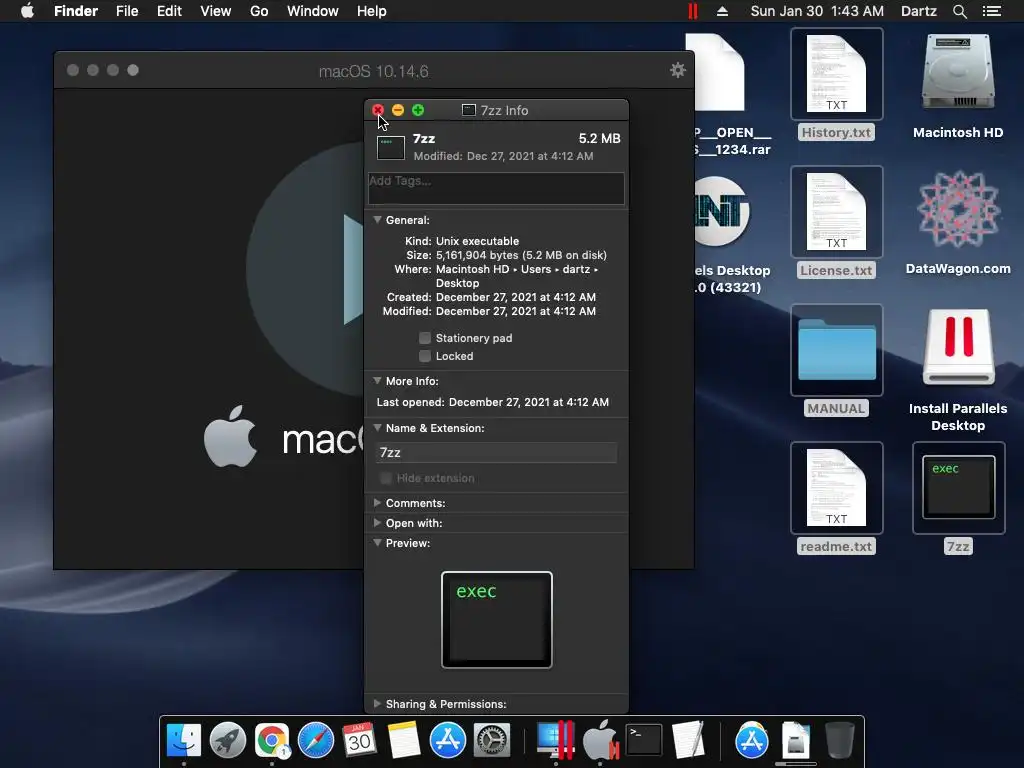Open the View menu

click(216, 11)
